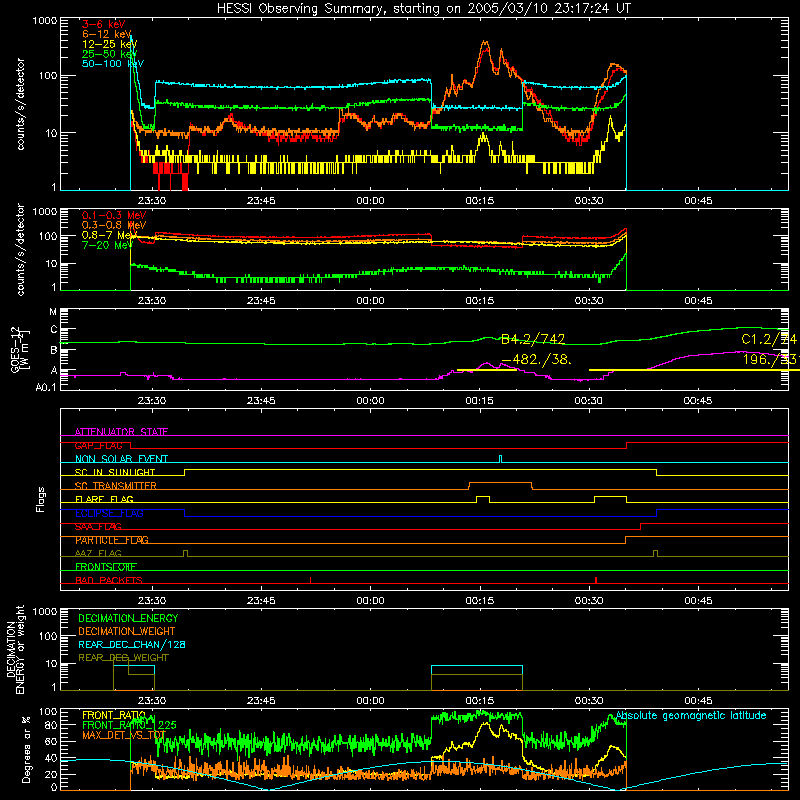Click the 0.1-0.3 MeV legend entry
This screenshot has width=800, height=800.
tap(114, 215)
